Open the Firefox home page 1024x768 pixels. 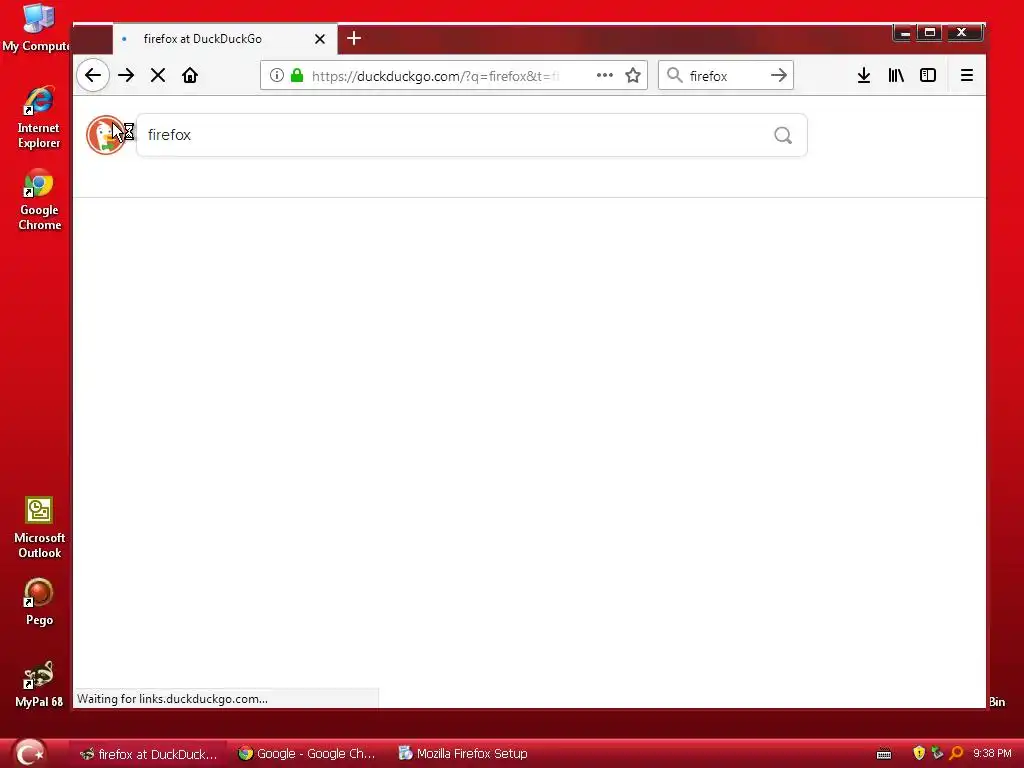pos(190,75)
